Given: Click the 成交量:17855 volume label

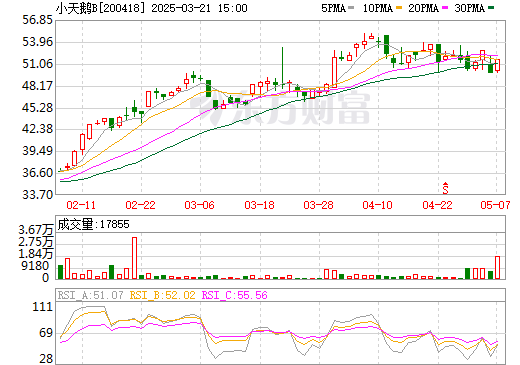Looking at the screenshot, I should click(x=93, y=224).
